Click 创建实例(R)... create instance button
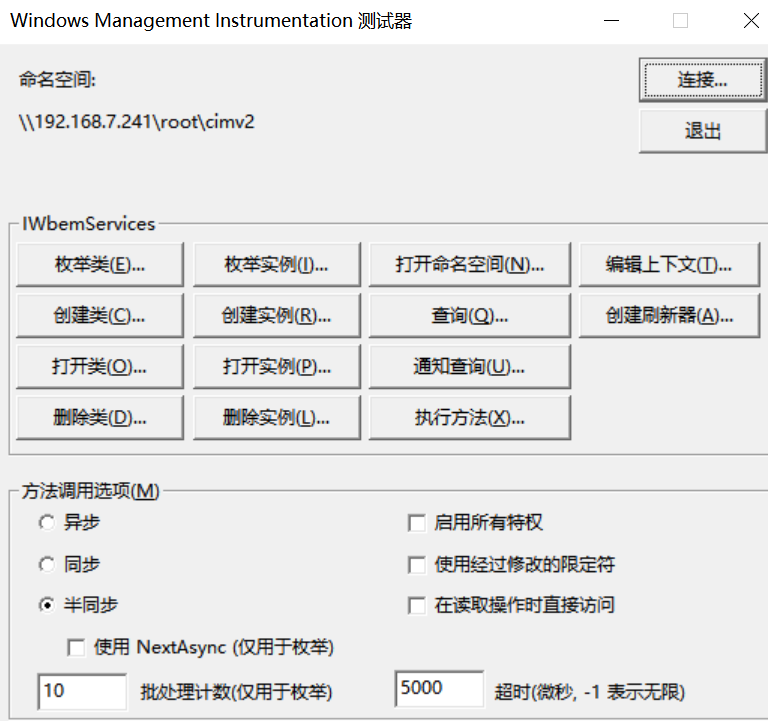 click(x=277, y=315)
